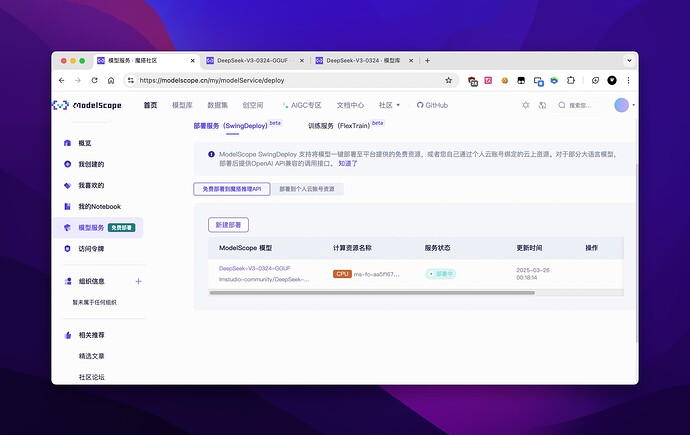This screenshot has height=435, width=690.
Task: Open a new browser tab with plus
Action: 427,61
